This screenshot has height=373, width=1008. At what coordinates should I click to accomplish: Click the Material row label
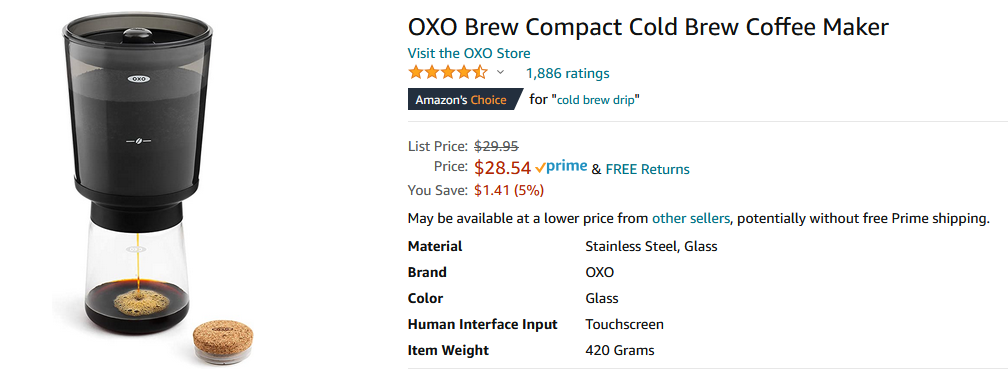[x=435, y=246]
